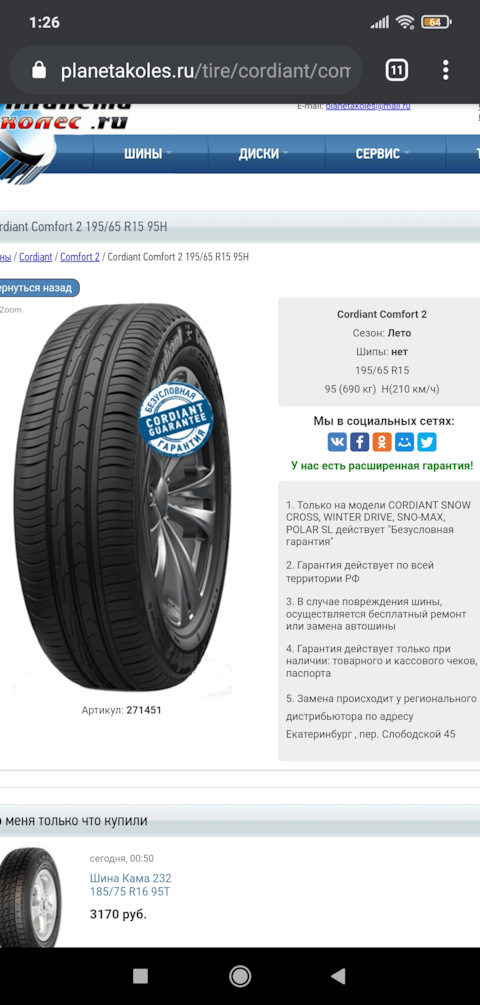This screenshot has height=1005, width=480.
Task: Tap Android home circle button
Action: point(240,976)
